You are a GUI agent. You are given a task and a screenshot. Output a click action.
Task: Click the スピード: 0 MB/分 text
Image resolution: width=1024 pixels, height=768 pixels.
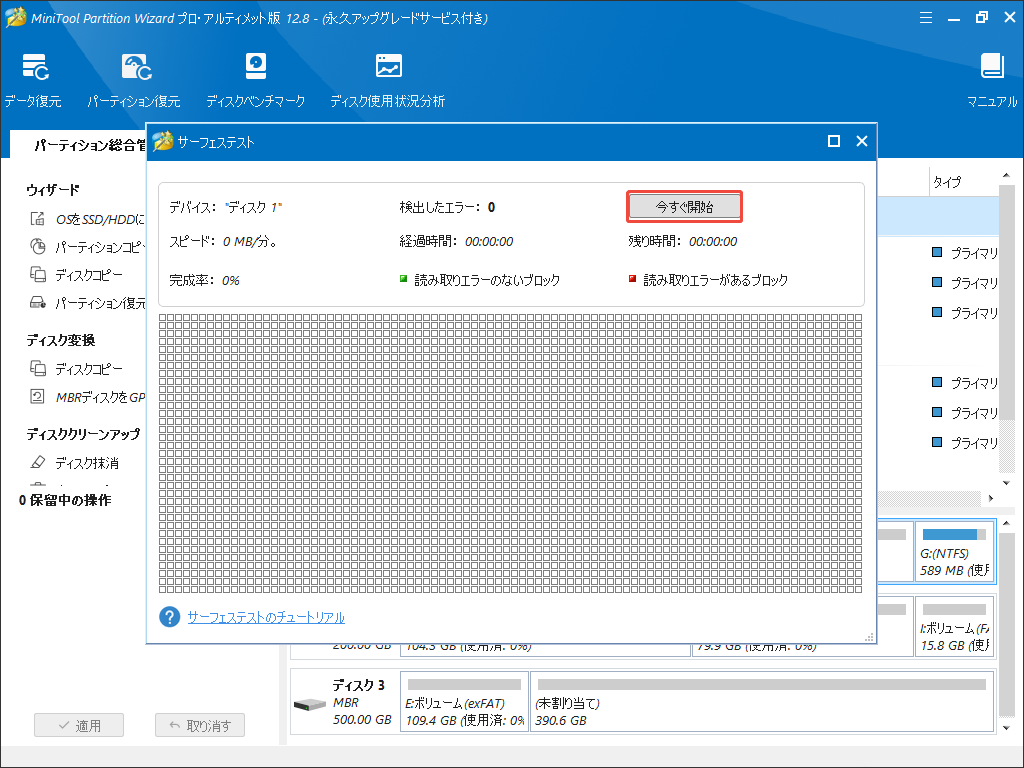click(x=223, y=242)
